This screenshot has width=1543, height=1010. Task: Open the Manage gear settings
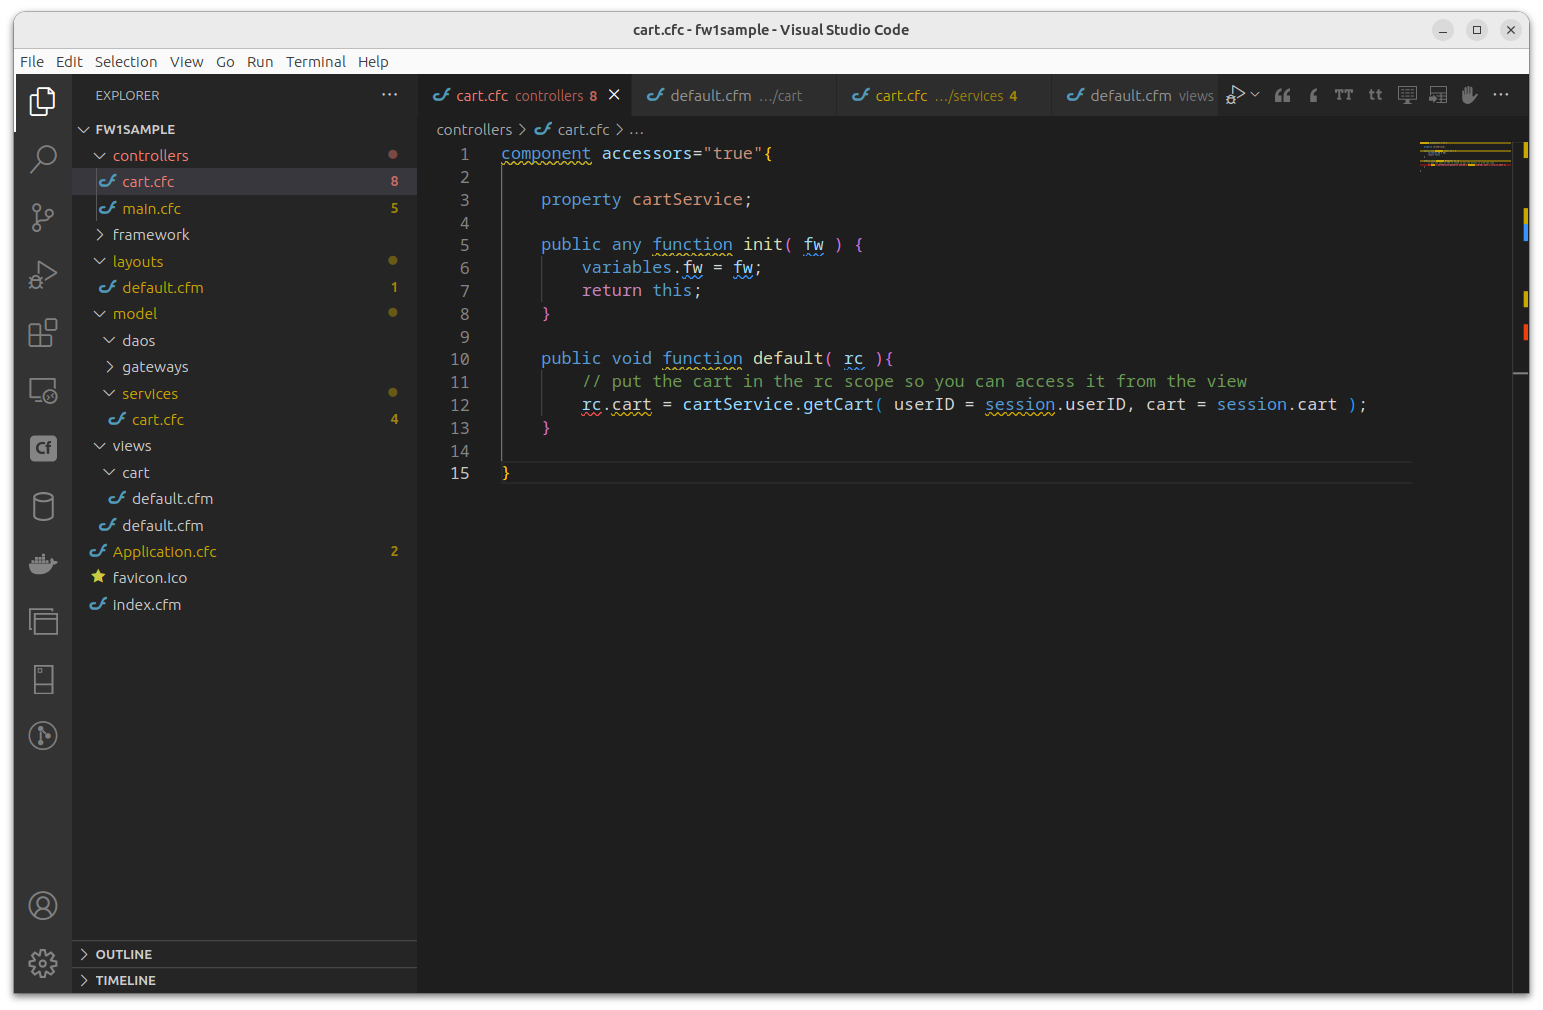pos(43,963)
